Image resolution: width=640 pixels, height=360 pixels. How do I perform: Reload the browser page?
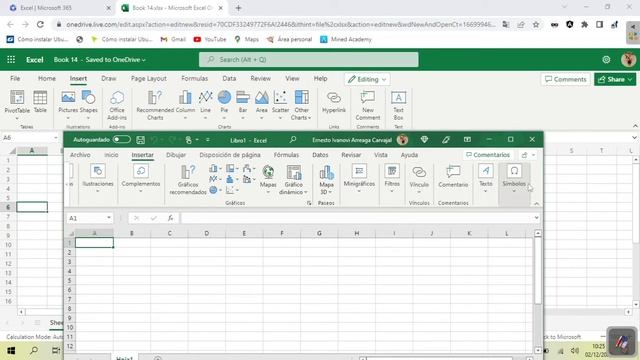point(40,24)
